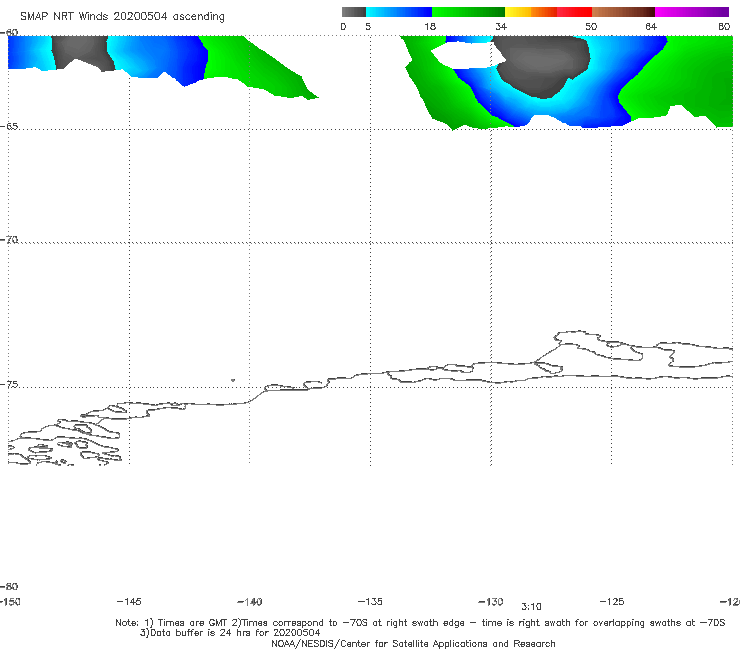Click the colorbar label "18"
This screenshot has width=740, height=650.
(x=430, y=26)
